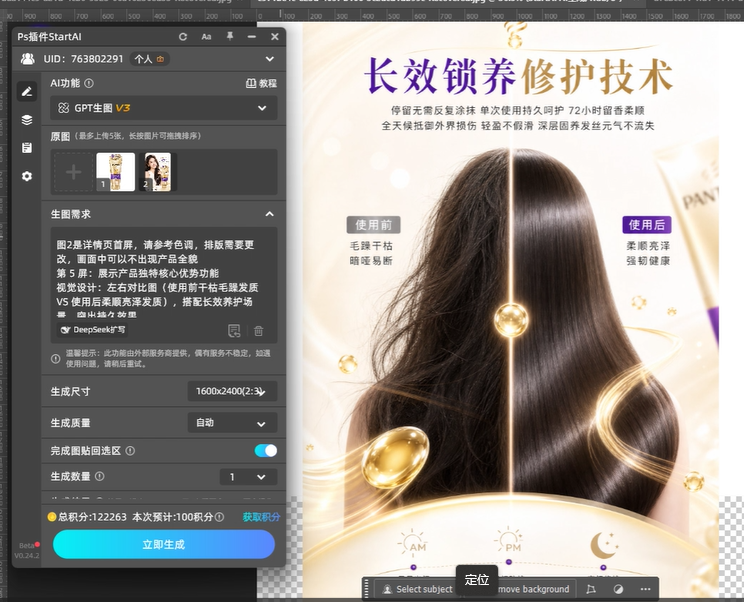This screenshot has width=744, height=602.
Task: Open the layers stack sidebar icon
Action: (27, 120)
